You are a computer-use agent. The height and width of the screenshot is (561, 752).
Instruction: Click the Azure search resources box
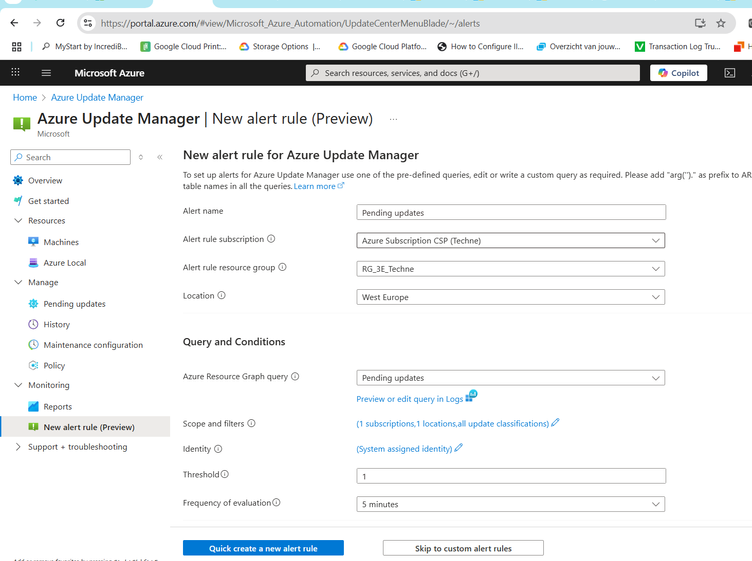point(472,73)
